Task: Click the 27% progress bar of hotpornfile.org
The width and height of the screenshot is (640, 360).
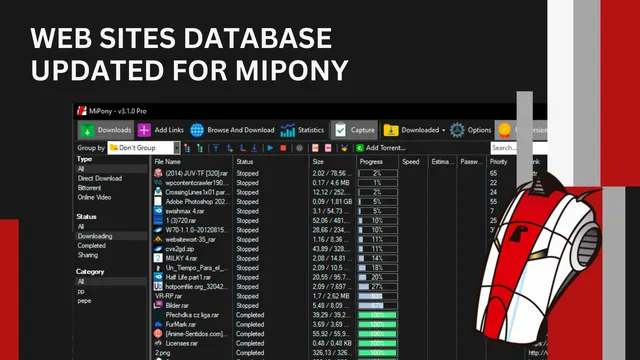Action: coord(378,287)
